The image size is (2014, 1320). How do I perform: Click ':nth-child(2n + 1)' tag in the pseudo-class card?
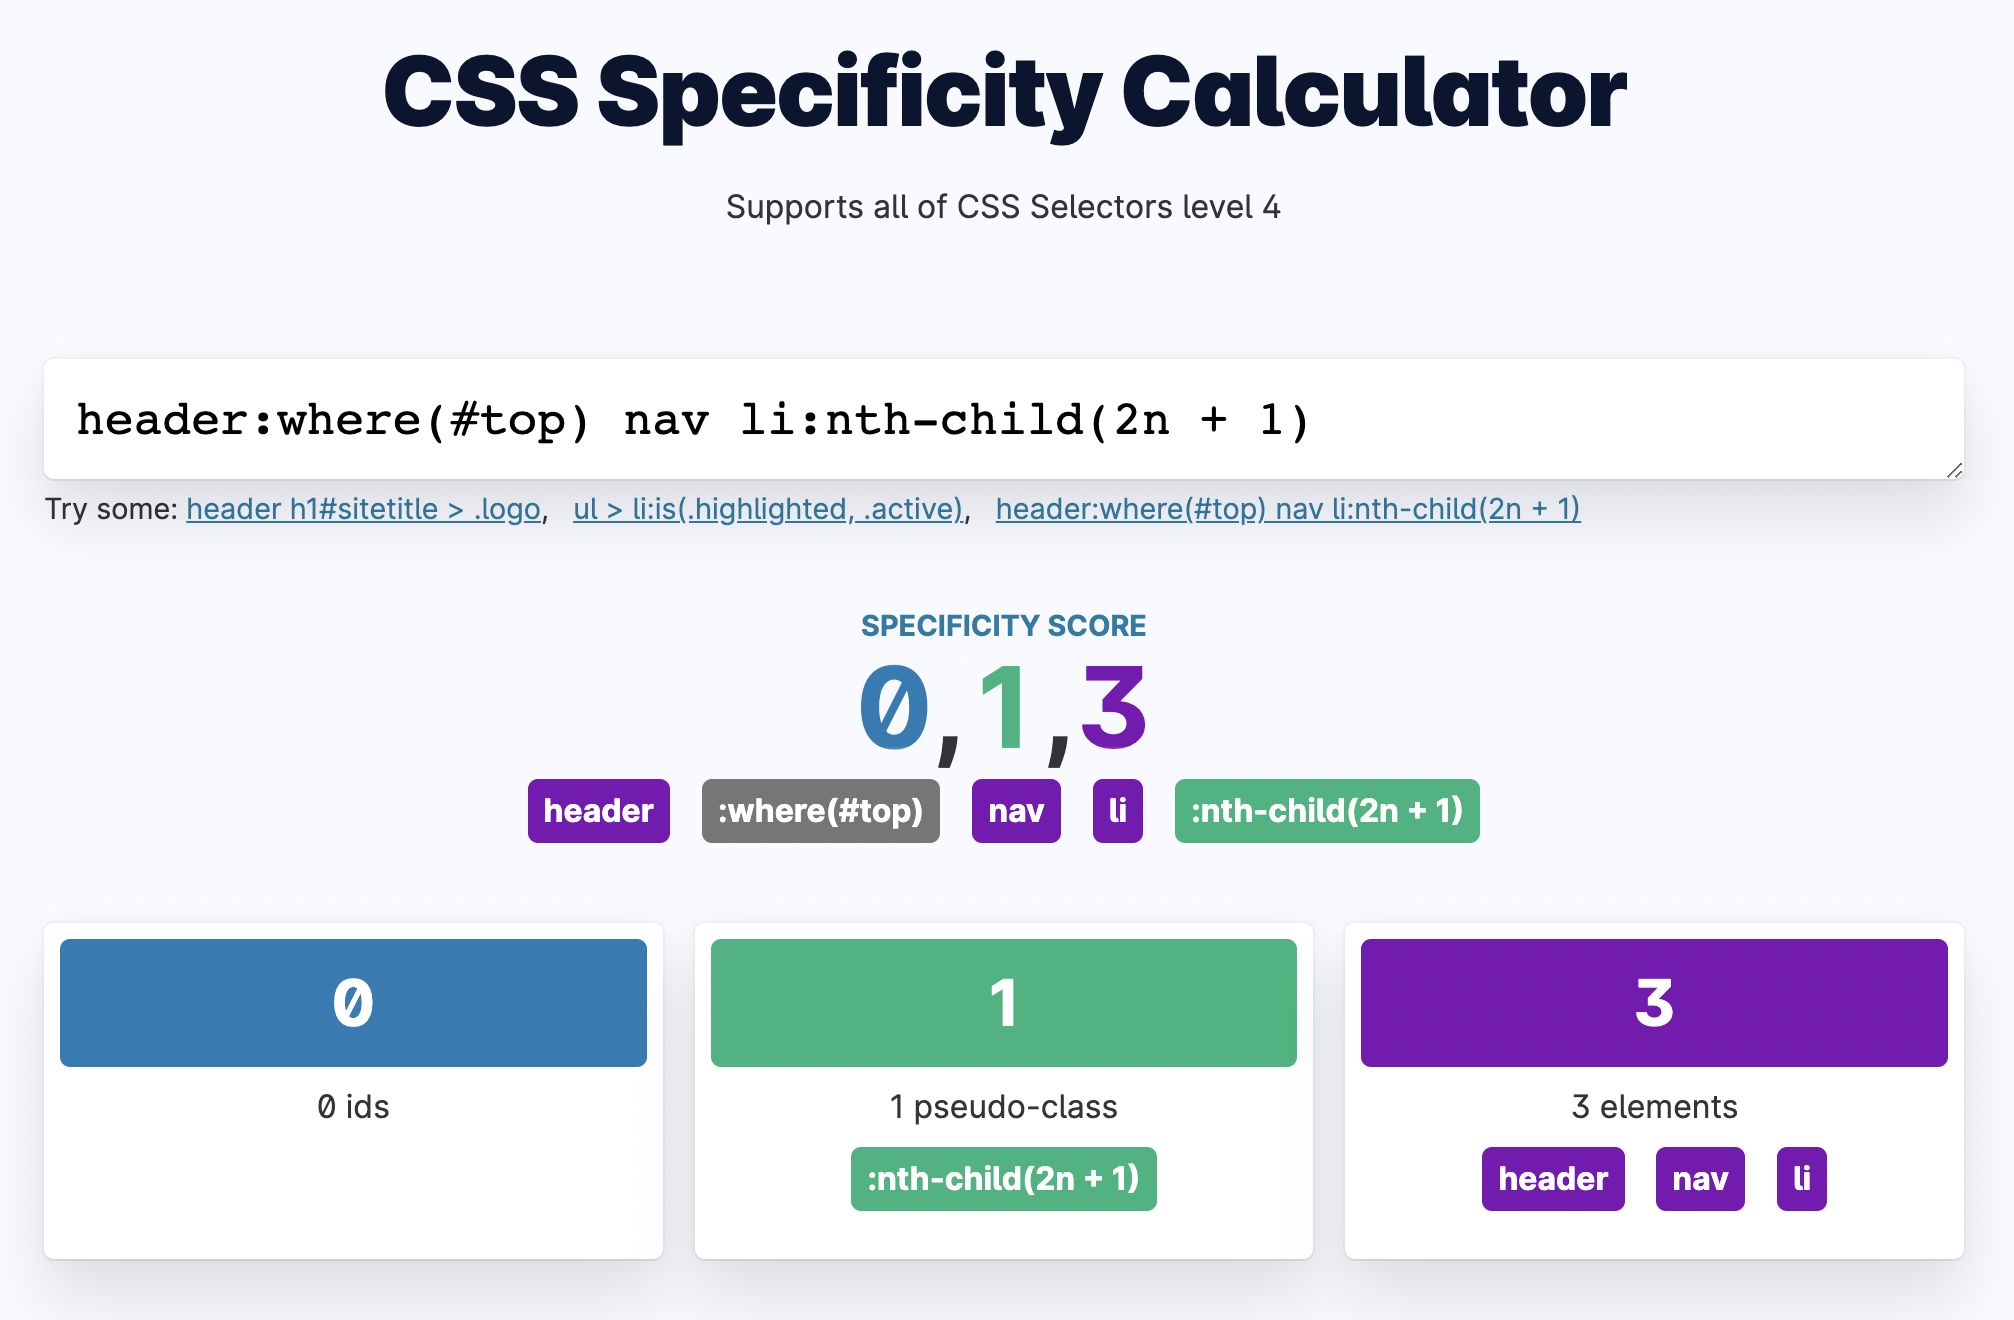(1003, 1179)
